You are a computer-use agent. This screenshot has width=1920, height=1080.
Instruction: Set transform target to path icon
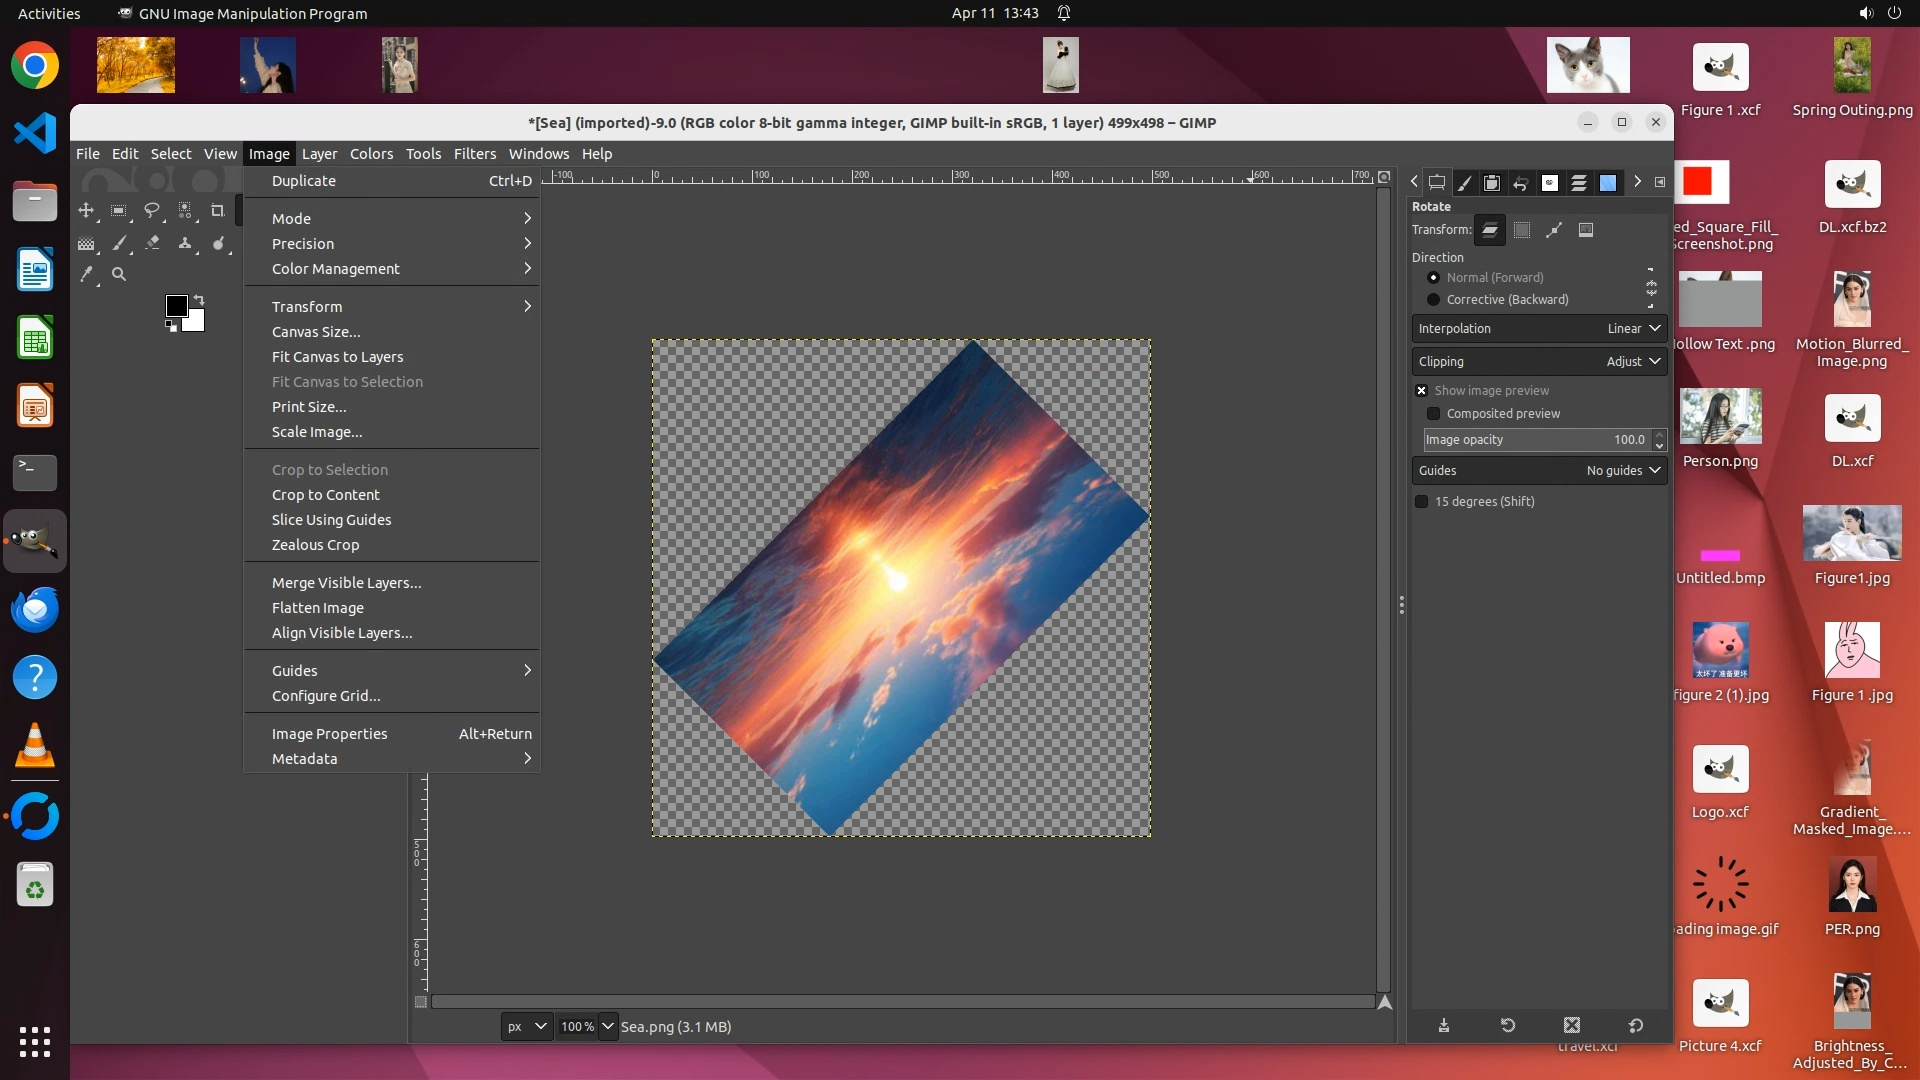point(1554,230)
